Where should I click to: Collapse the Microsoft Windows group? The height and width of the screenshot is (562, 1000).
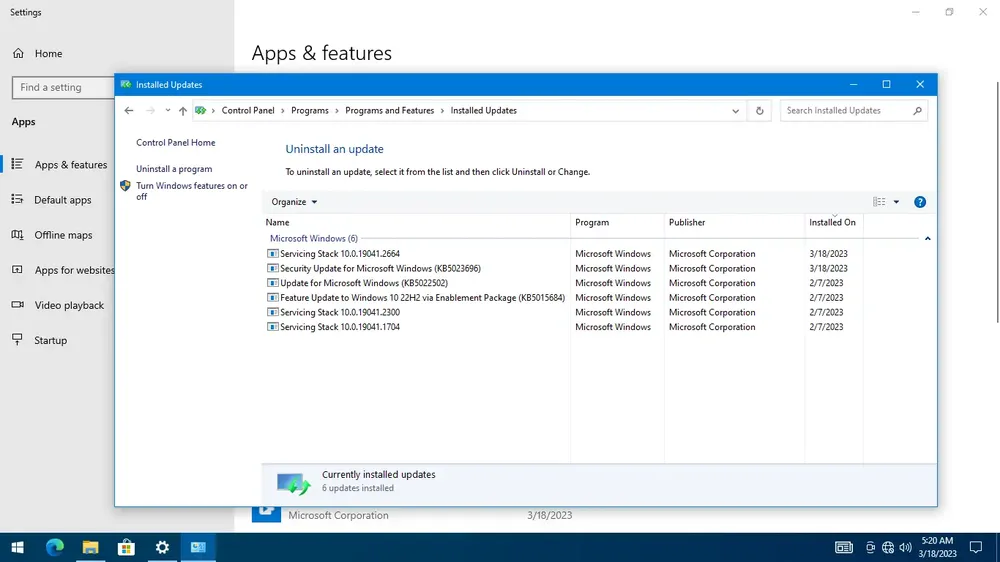coord(927,239)
